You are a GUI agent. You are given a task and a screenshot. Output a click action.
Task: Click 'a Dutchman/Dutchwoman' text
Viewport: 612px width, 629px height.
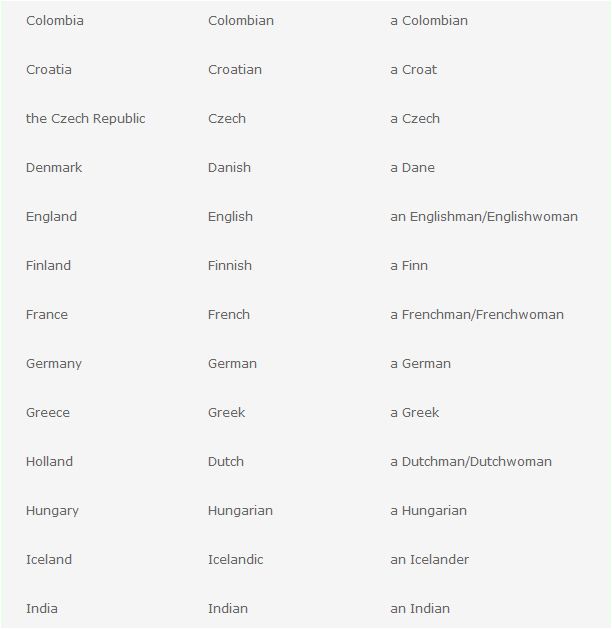click(471, 462)
